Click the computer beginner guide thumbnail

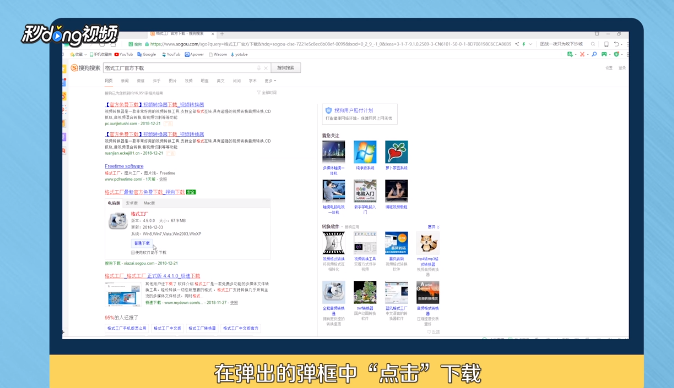[365, 191]
